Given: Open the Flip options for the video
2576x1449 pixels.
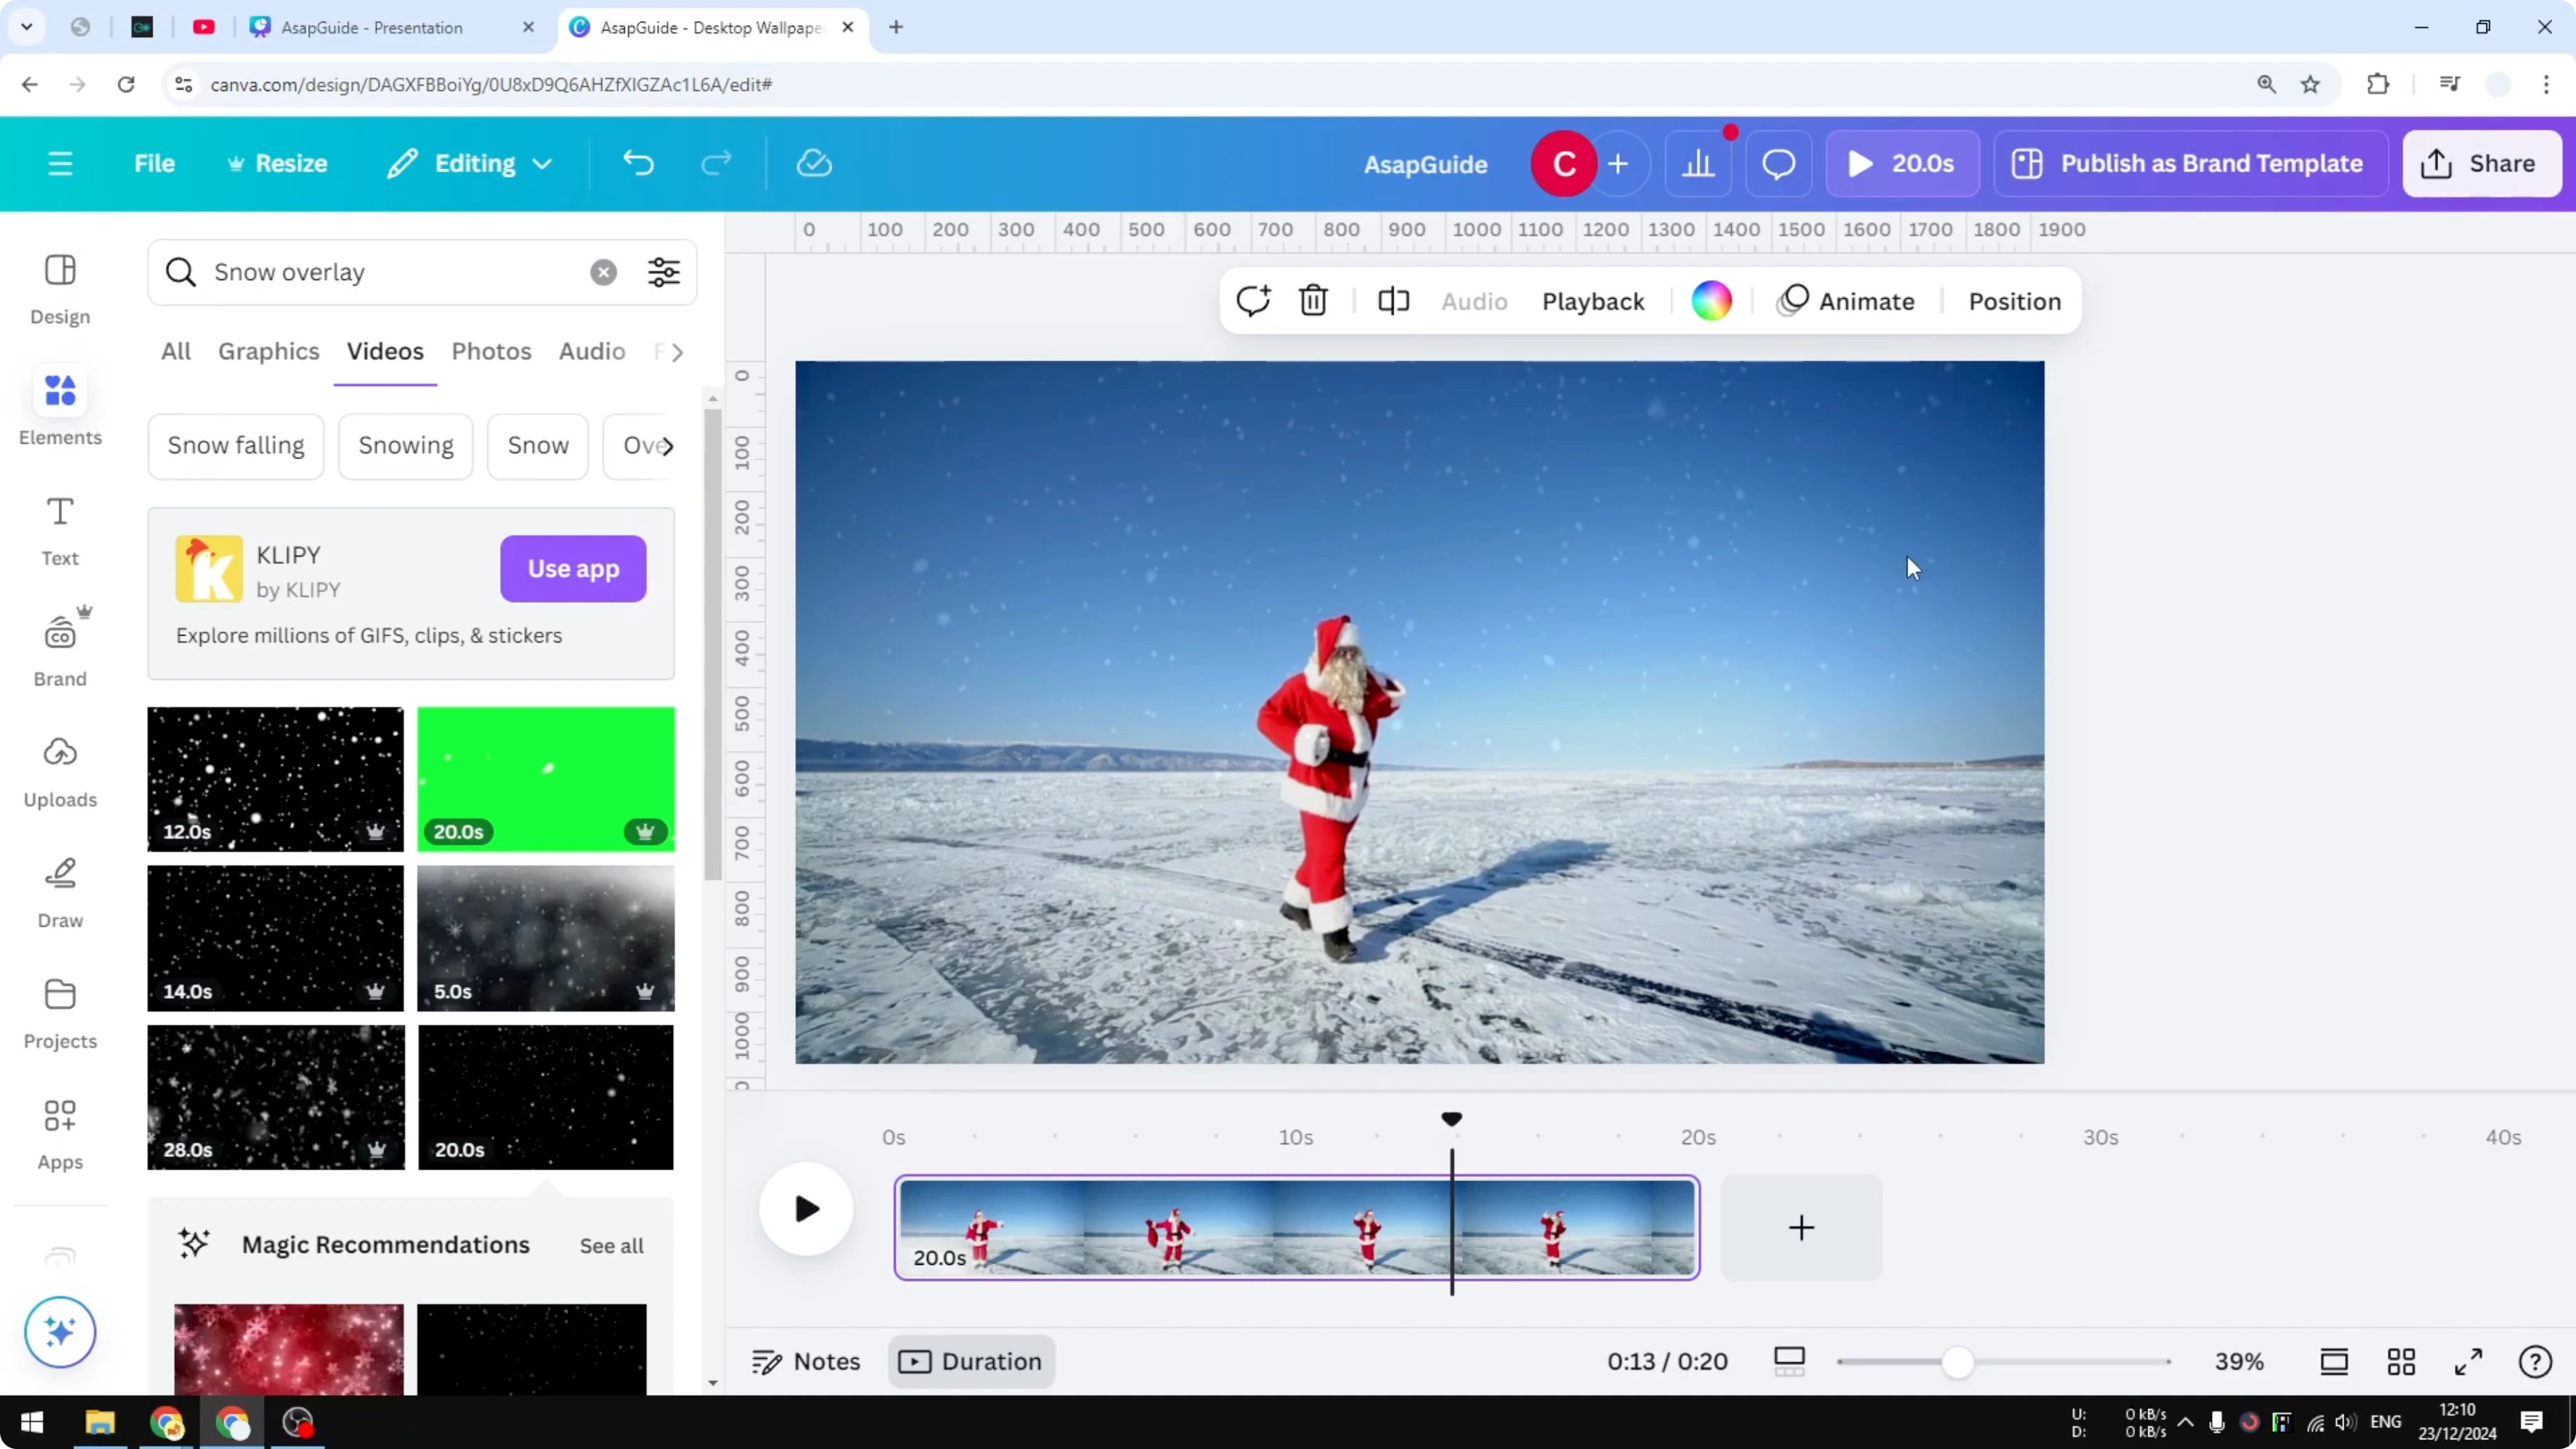Looking at the screenshot, I should point(1392,300).
